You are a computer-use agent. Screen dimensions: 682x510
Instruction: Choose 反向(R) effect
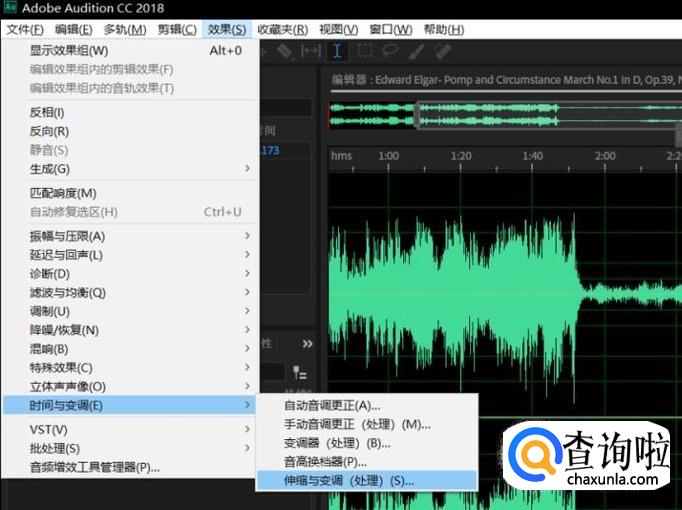tap(130, 131)
